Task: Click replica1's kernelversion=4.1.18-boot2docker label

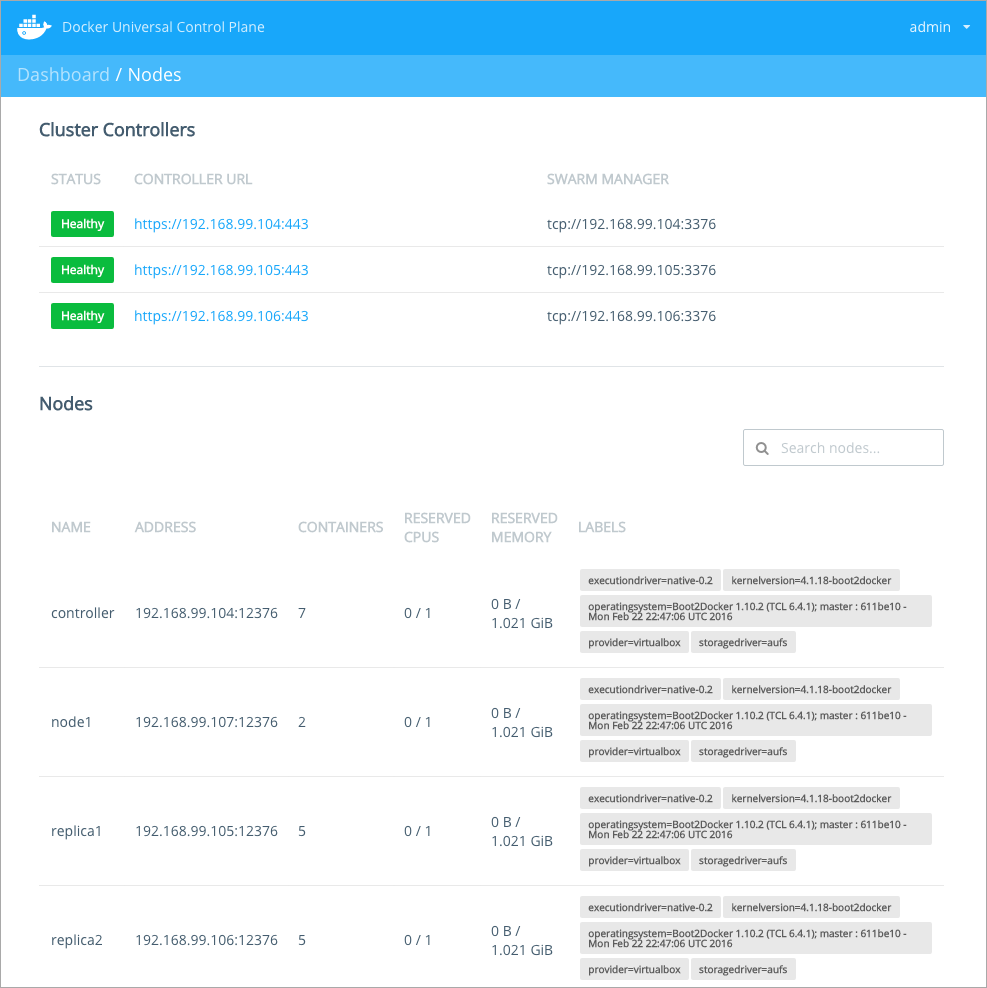Action: [x=811, y=798]
